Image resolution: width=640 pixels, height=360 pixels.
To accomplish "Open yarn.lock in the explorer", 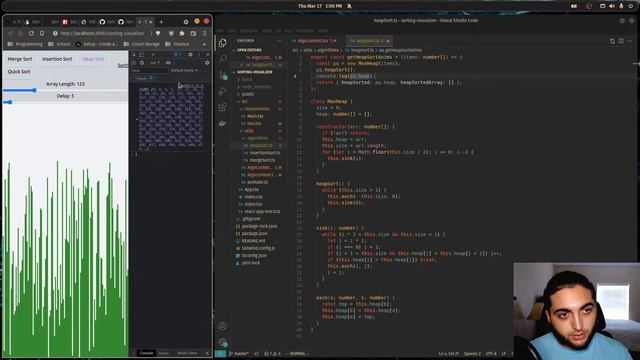I will pyautogui.click(x=250, y=263).
